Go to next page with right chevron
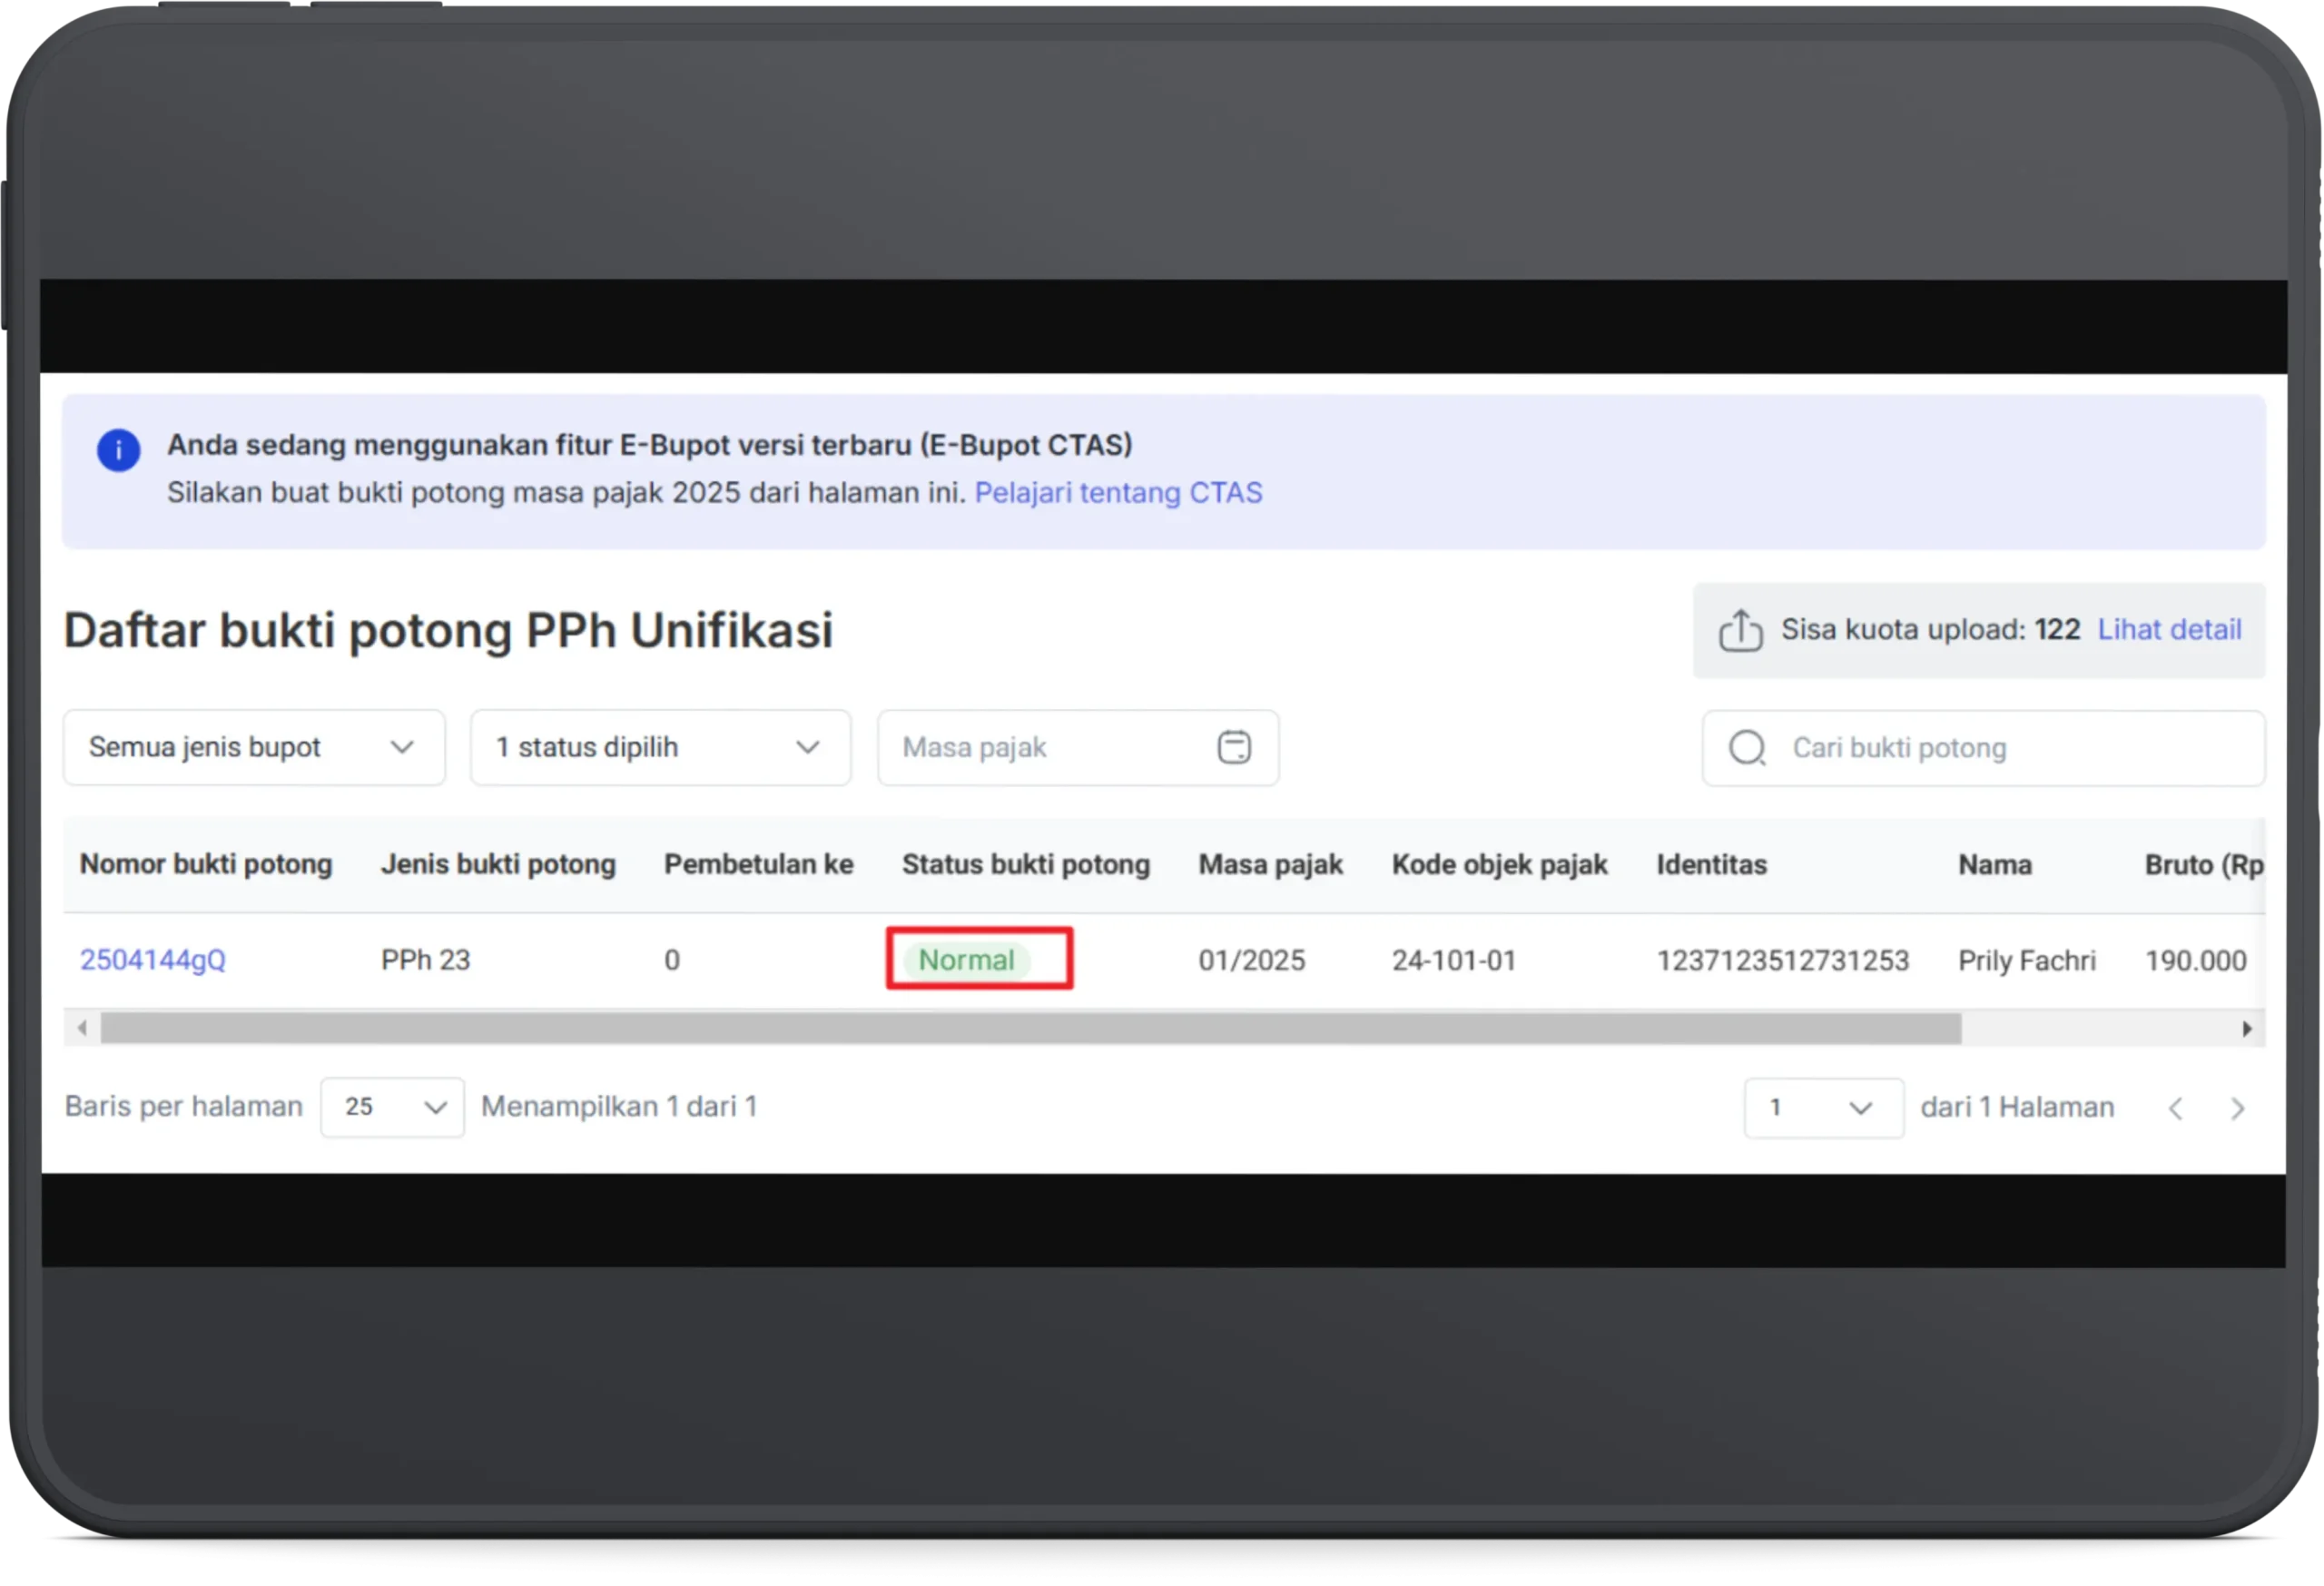Image resolution: width=2324 pixels, height=1586 pixels. point(2238,1108)
